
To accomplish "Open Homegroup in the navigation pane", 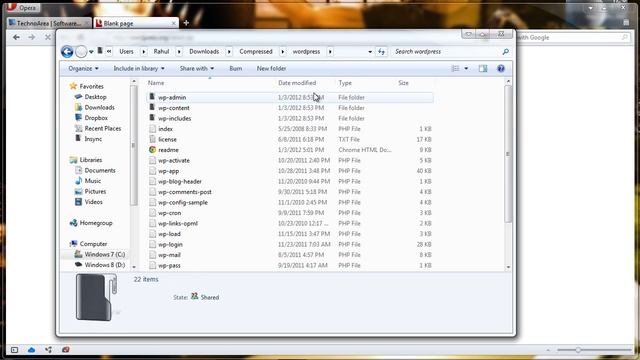I will 96,223.
